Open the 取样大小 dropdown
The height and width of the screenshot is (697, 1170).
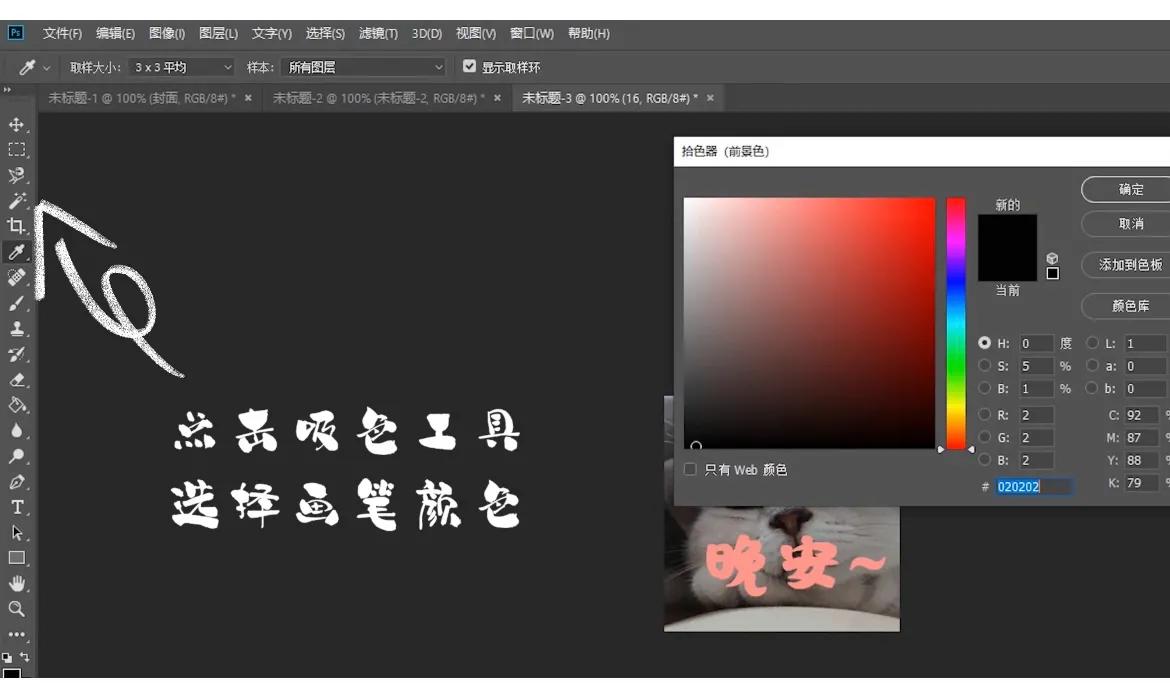click(180, 66)
